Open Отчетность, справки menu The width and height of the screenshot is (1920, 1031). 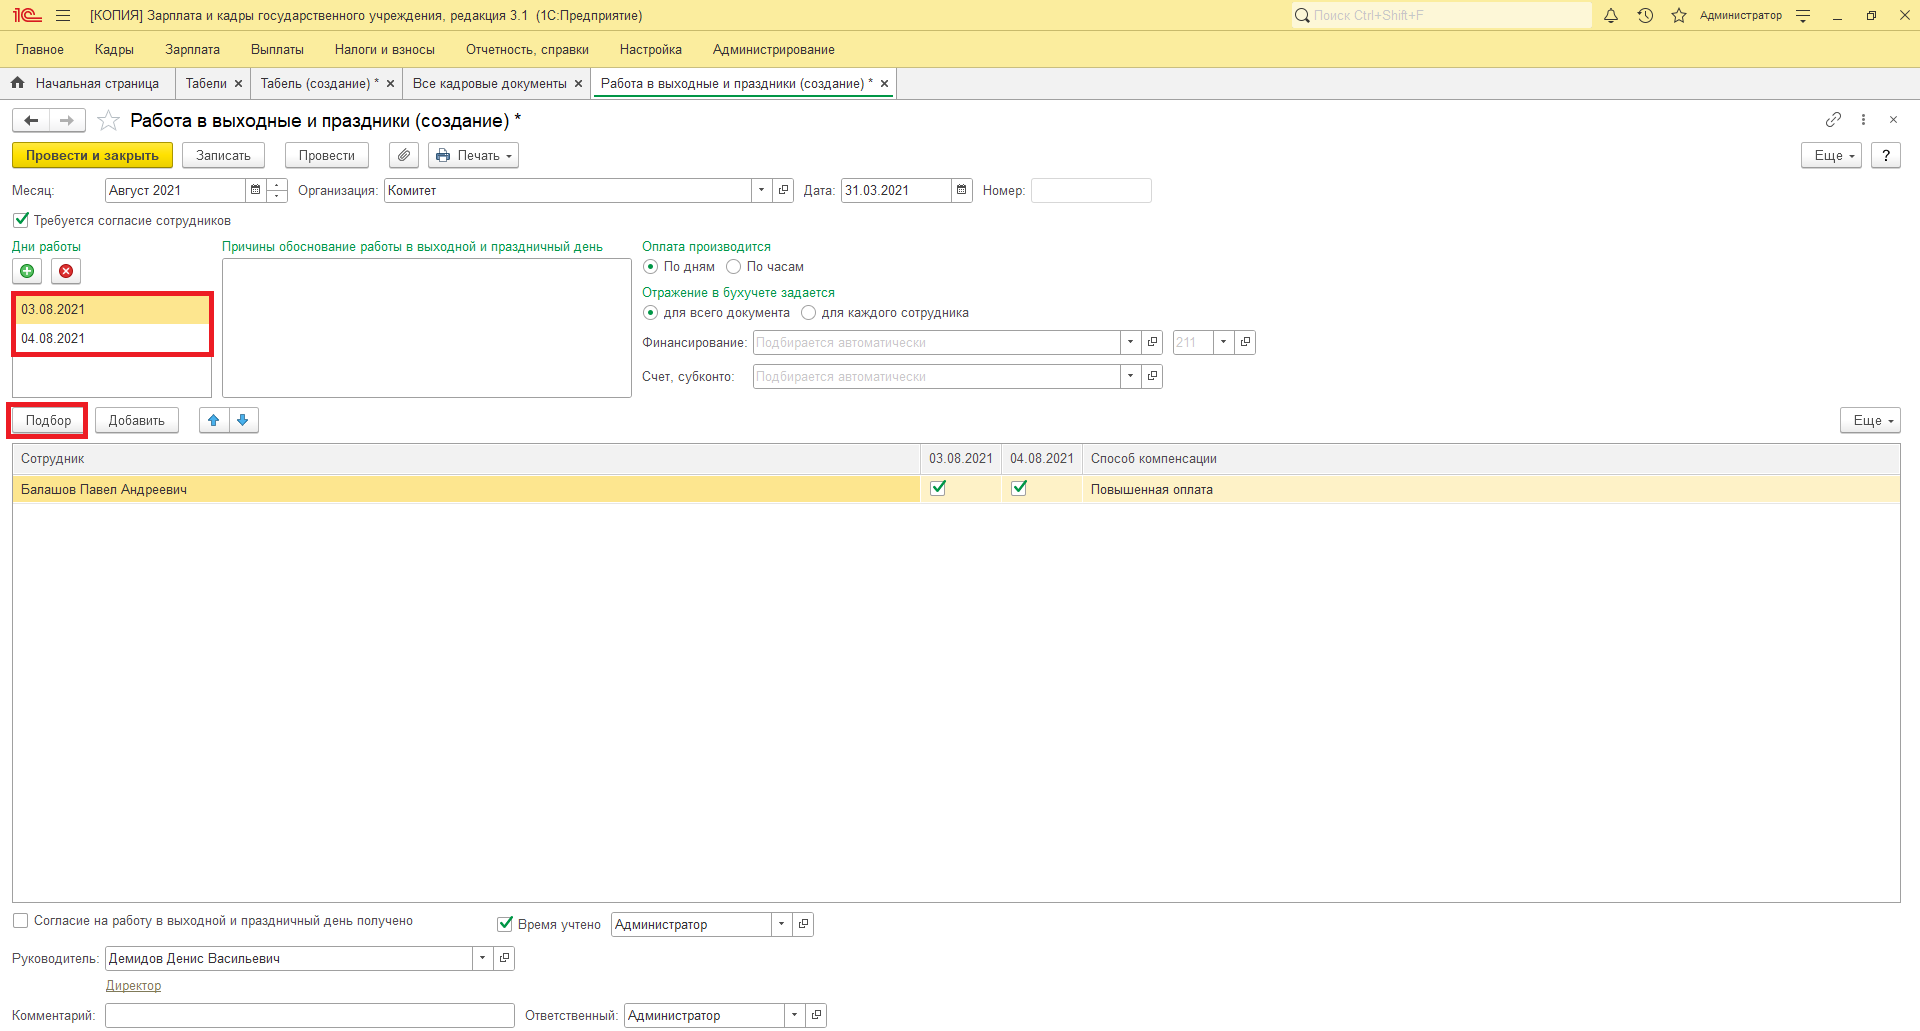[527, 50]
